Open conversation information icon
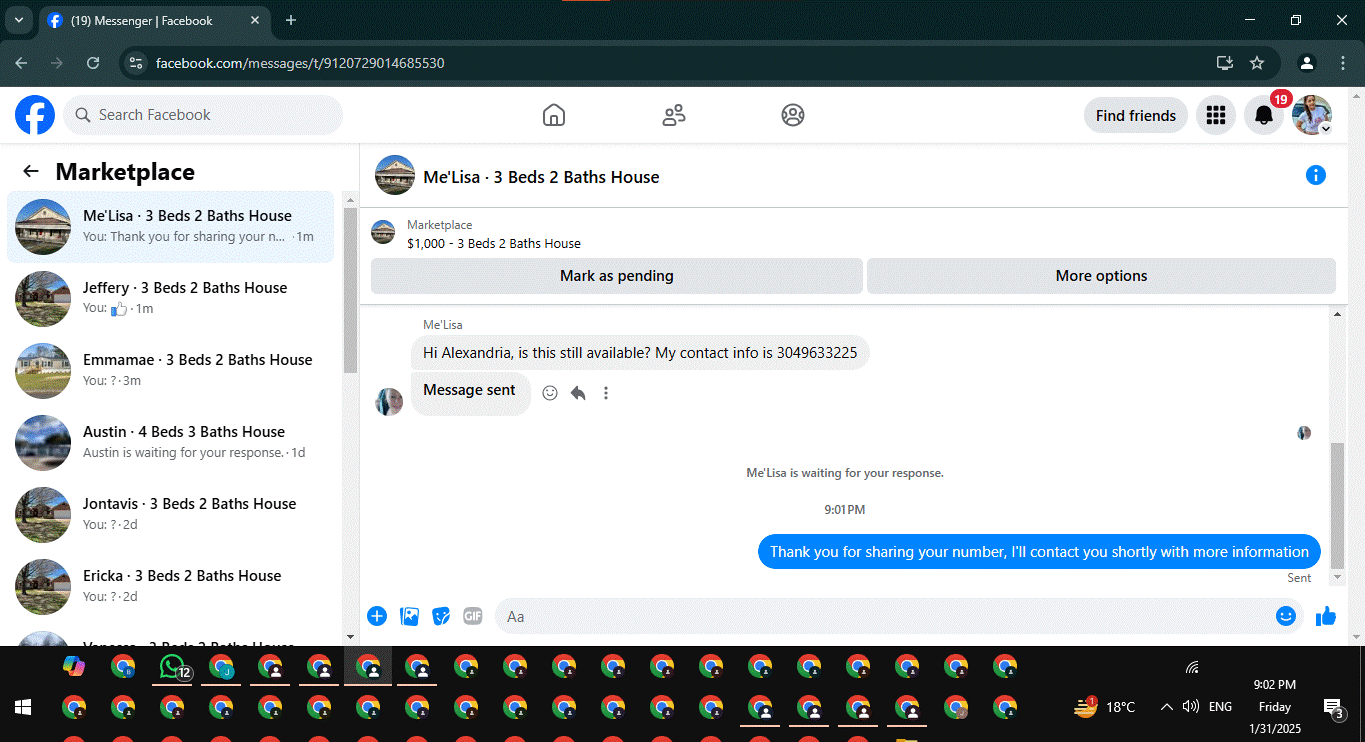The height and width of the screenshot is (742, 1365). 1316,176
